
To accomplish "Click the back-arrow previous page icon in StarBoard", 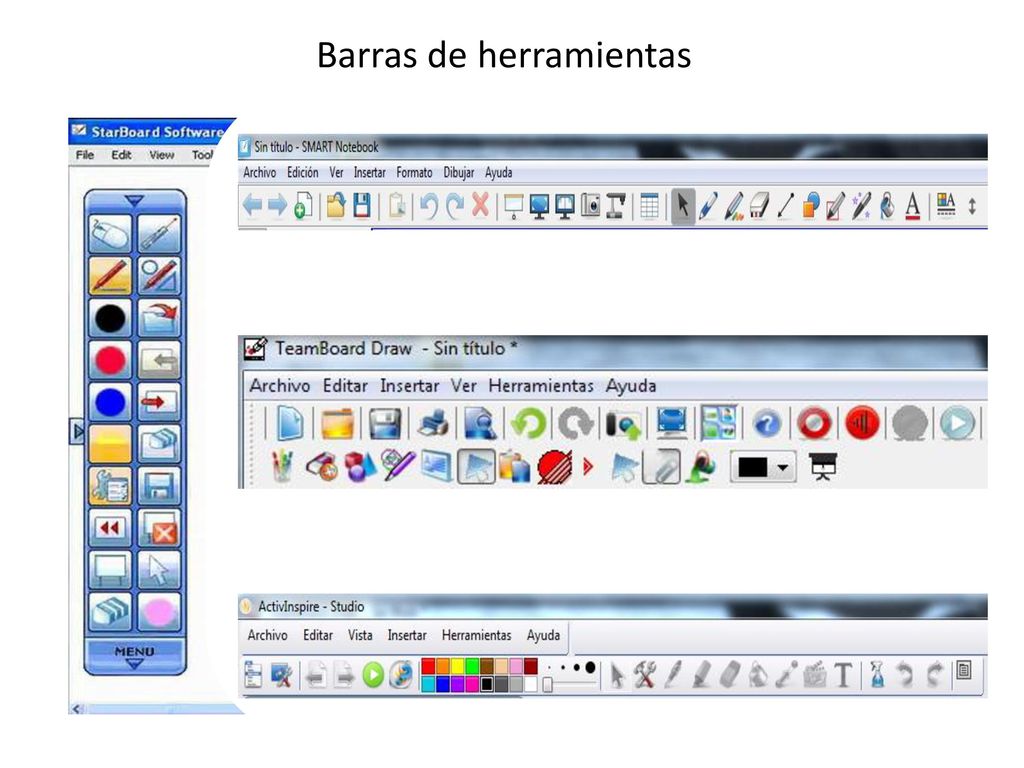I will pyautogui.click(x=159, y=360).
